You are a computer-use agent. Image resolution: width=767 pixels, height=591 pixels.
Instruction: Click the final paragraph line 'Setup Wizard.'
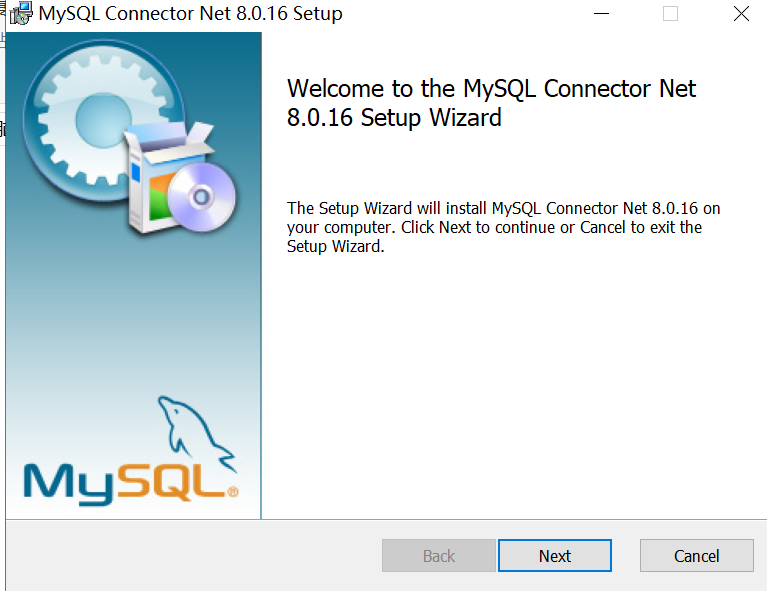[336, 246]
